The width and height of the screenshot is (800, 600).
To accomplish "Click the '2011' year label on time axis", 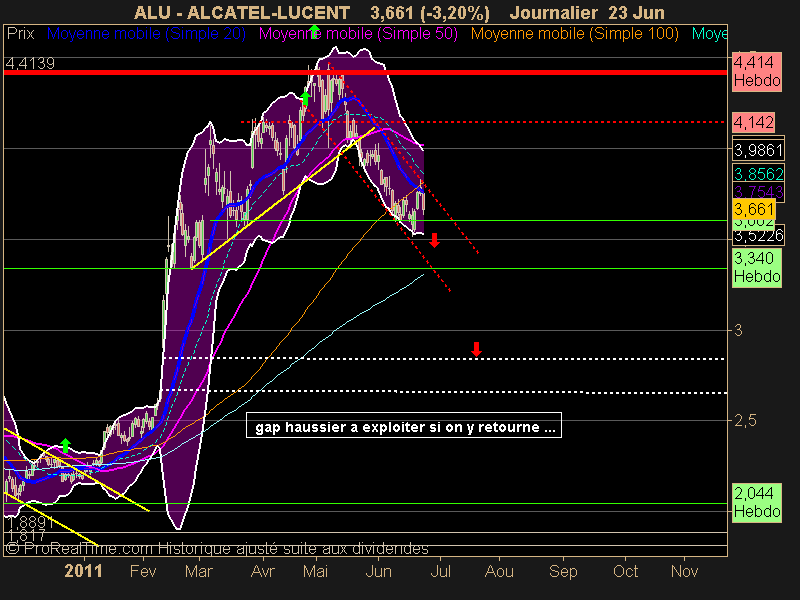I will [83, 571].
